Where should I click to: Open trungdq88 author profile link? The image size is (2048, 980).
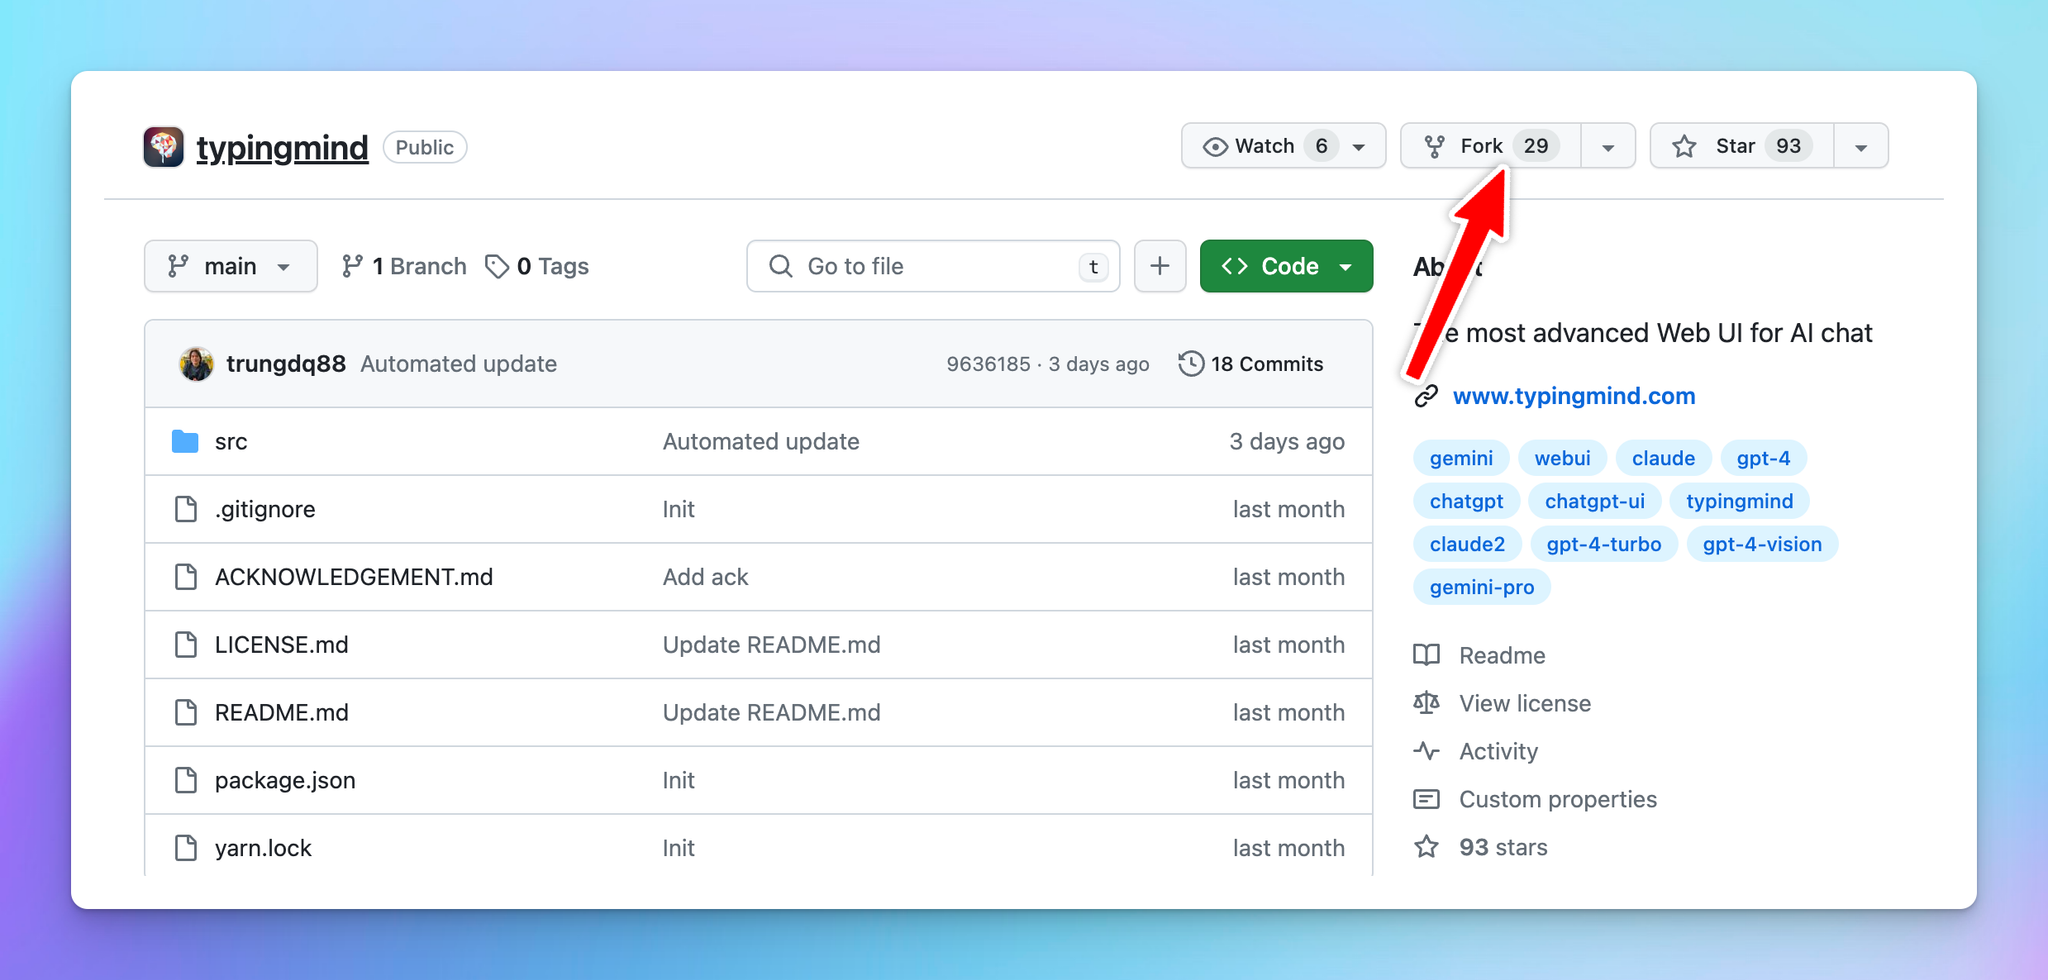pyautogui.click(x=286, y=364)
